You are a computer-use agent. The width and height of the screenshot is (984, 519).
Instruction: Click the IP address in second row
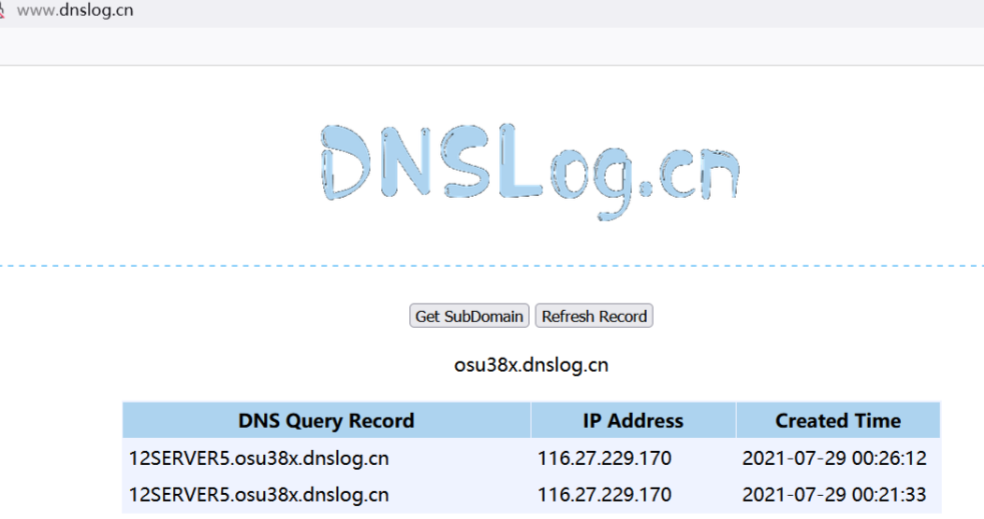coord(604,495)
